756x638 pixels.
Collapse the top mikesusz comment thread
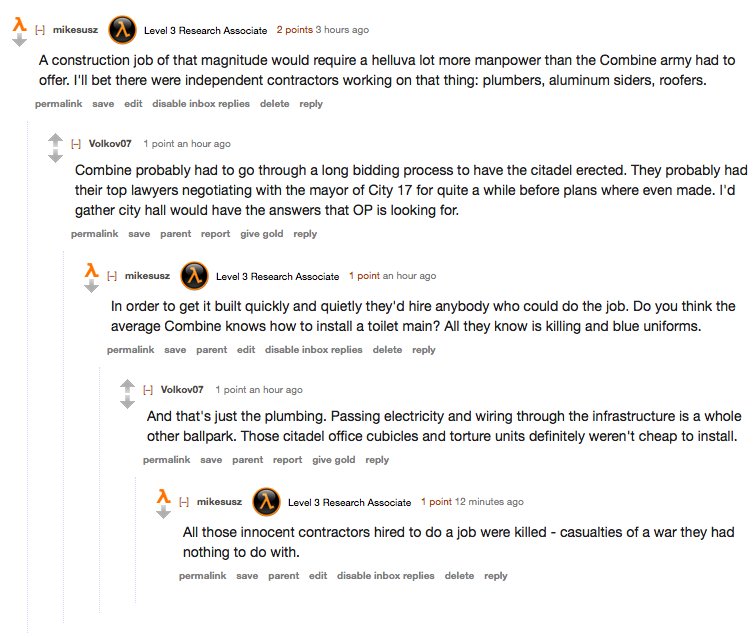click(x=40, y=31)
